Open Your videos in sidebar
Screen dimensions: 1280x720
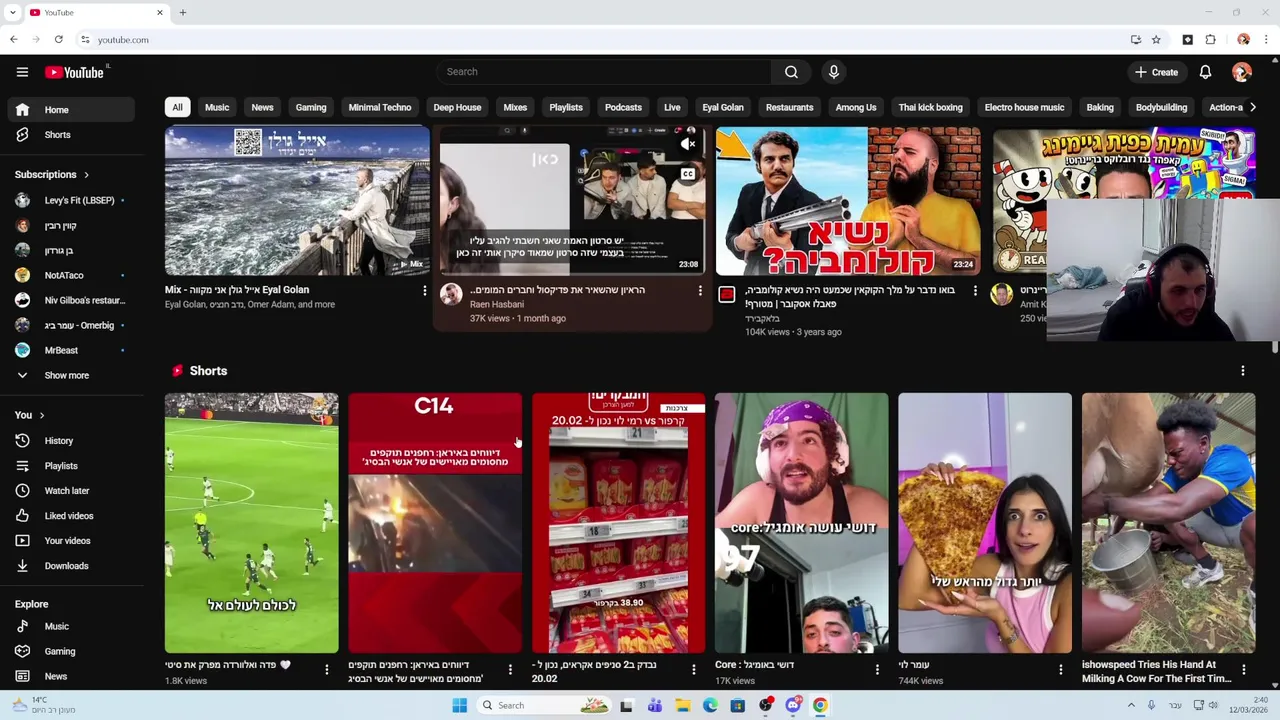pos(70,541)
